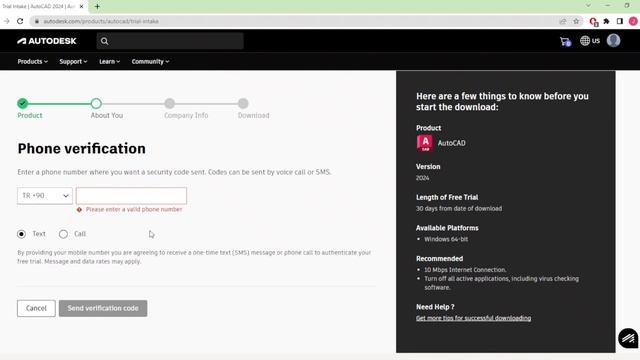Open the Chrome profile avatar
The height and width of the screenshot is (360, 640).
pos(633,21)
